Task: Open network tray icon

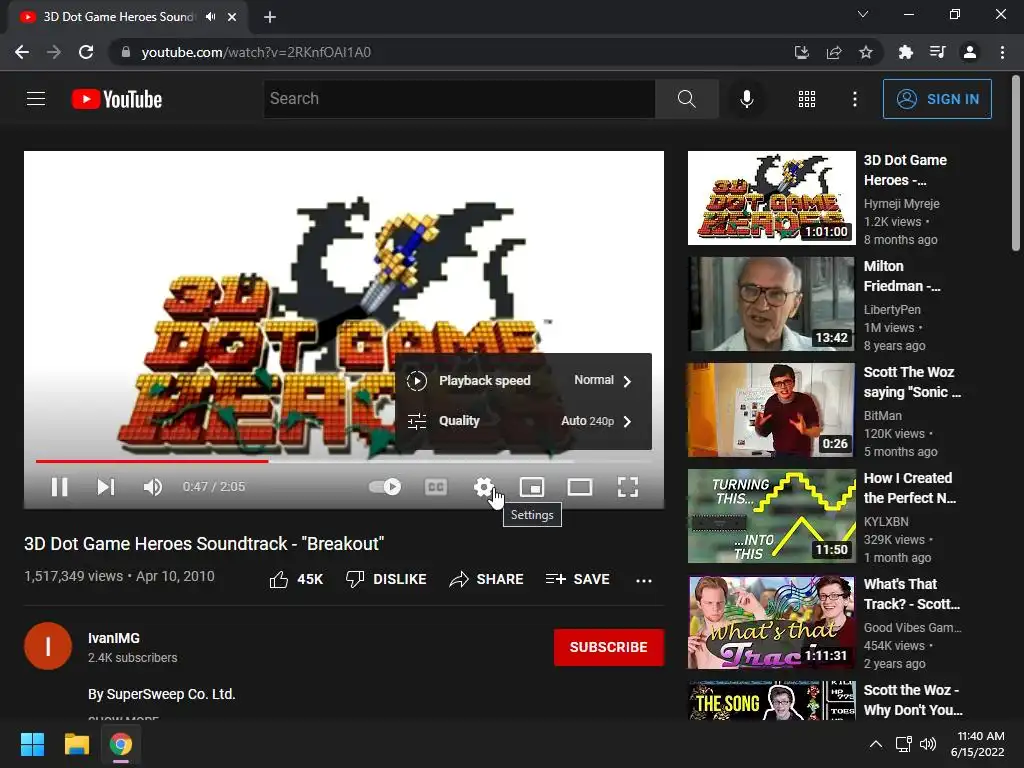Action: (x=904, y=744)
